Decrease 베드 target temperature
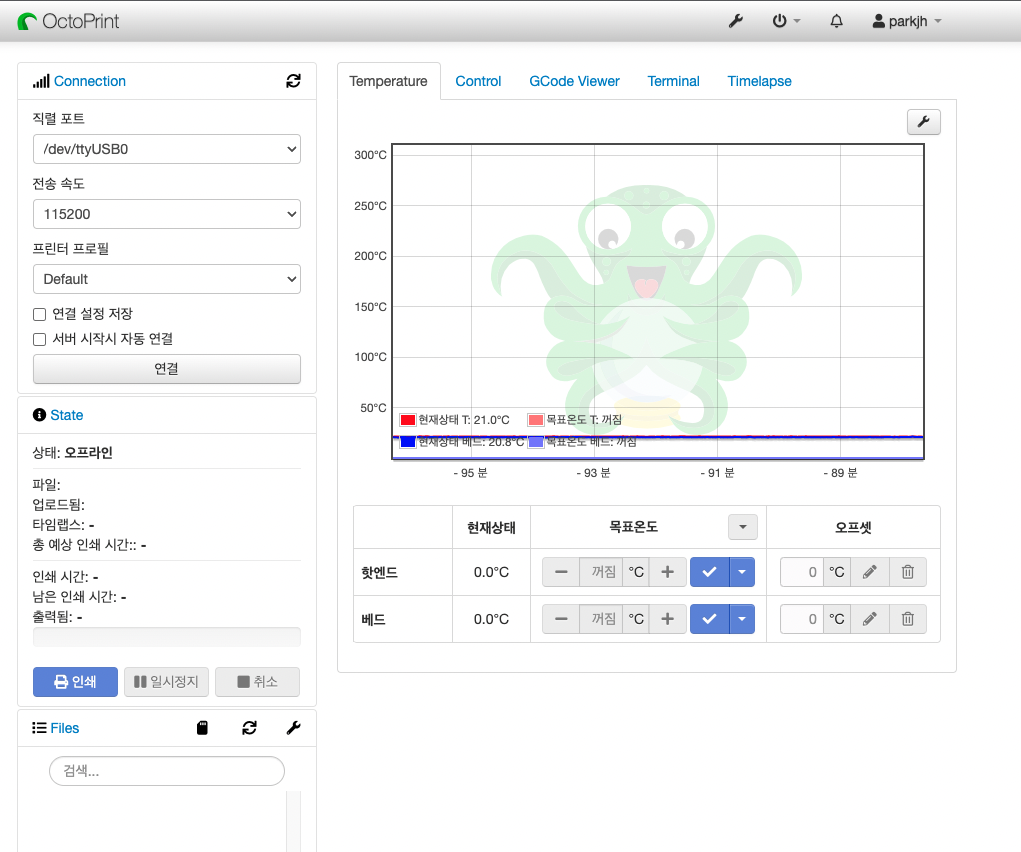Viewport: 1021px width, 852px height. coord(561,619)
